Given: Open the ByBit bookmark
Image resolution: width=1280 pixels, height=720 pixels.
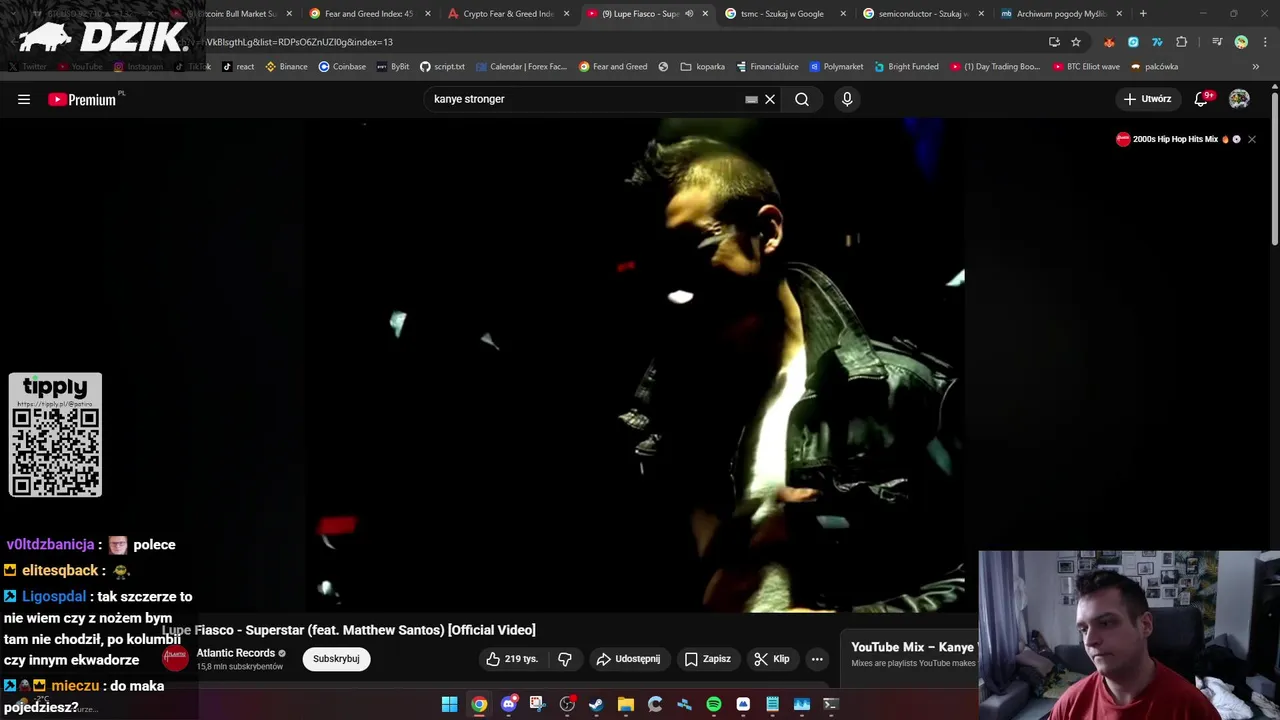Looking at the screenshot, I should (x=393, y=67).
